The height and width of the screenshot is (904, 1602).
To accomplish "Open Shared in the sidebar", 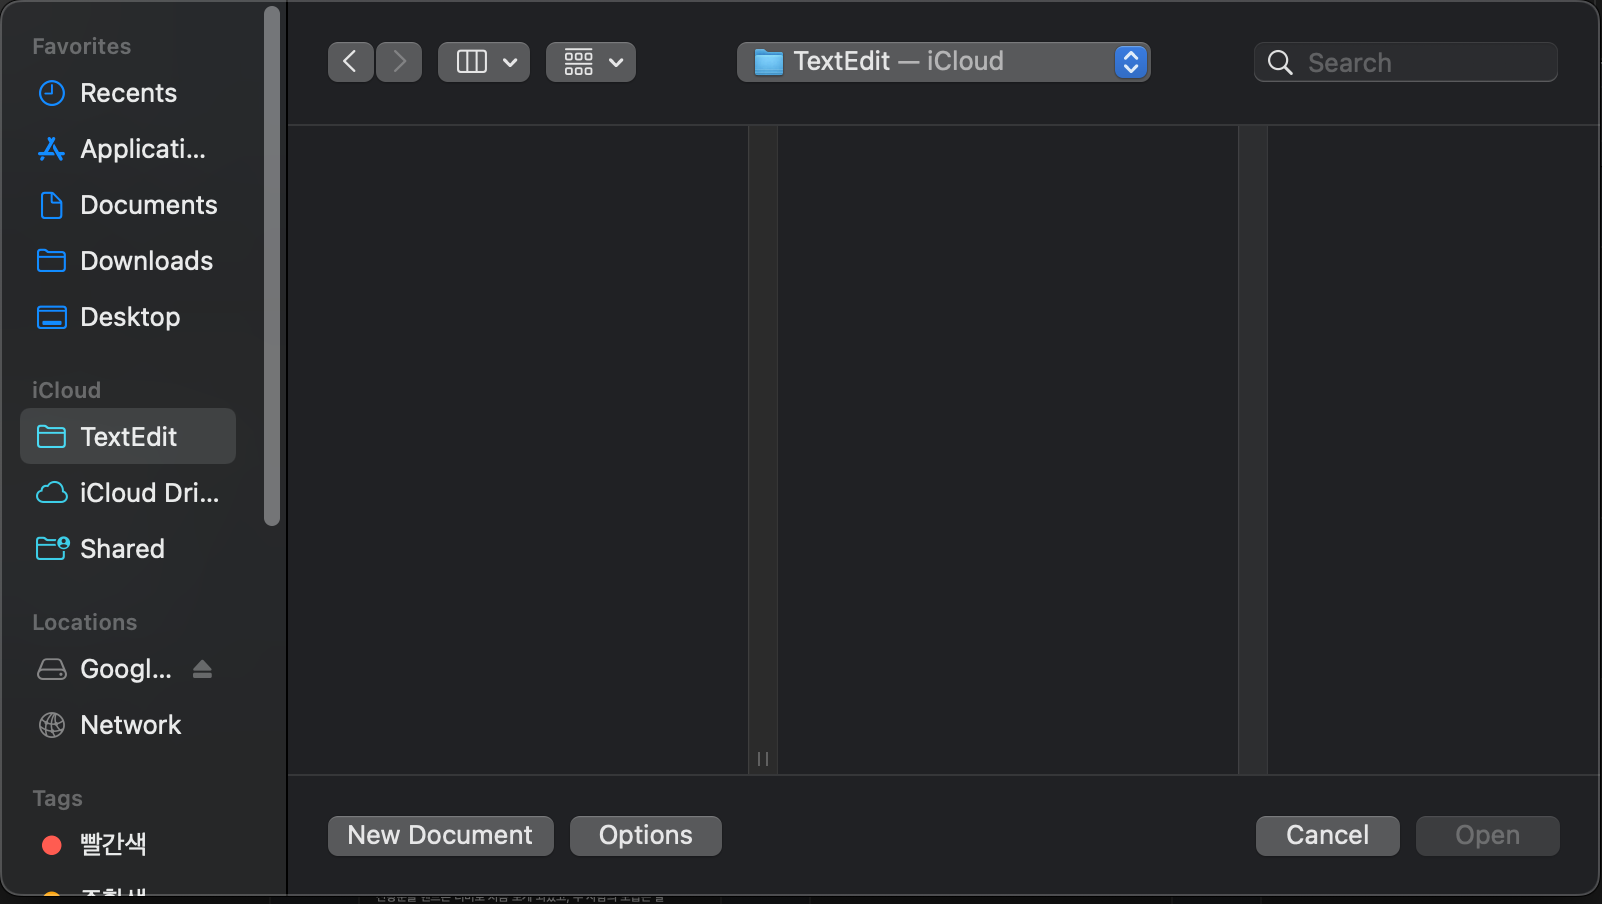I will [x=128, y=549].
